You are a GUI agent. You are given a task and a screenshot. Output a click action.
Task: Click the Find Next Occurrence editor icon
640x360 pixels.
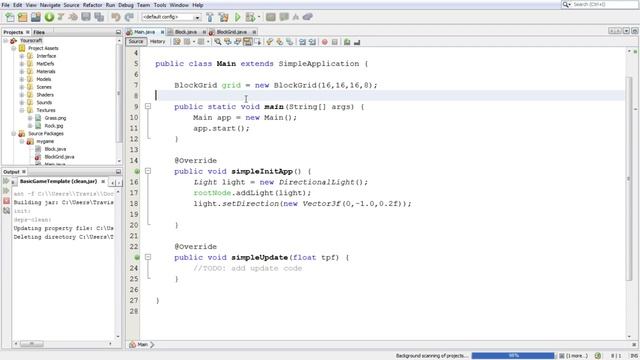point(238,42)
